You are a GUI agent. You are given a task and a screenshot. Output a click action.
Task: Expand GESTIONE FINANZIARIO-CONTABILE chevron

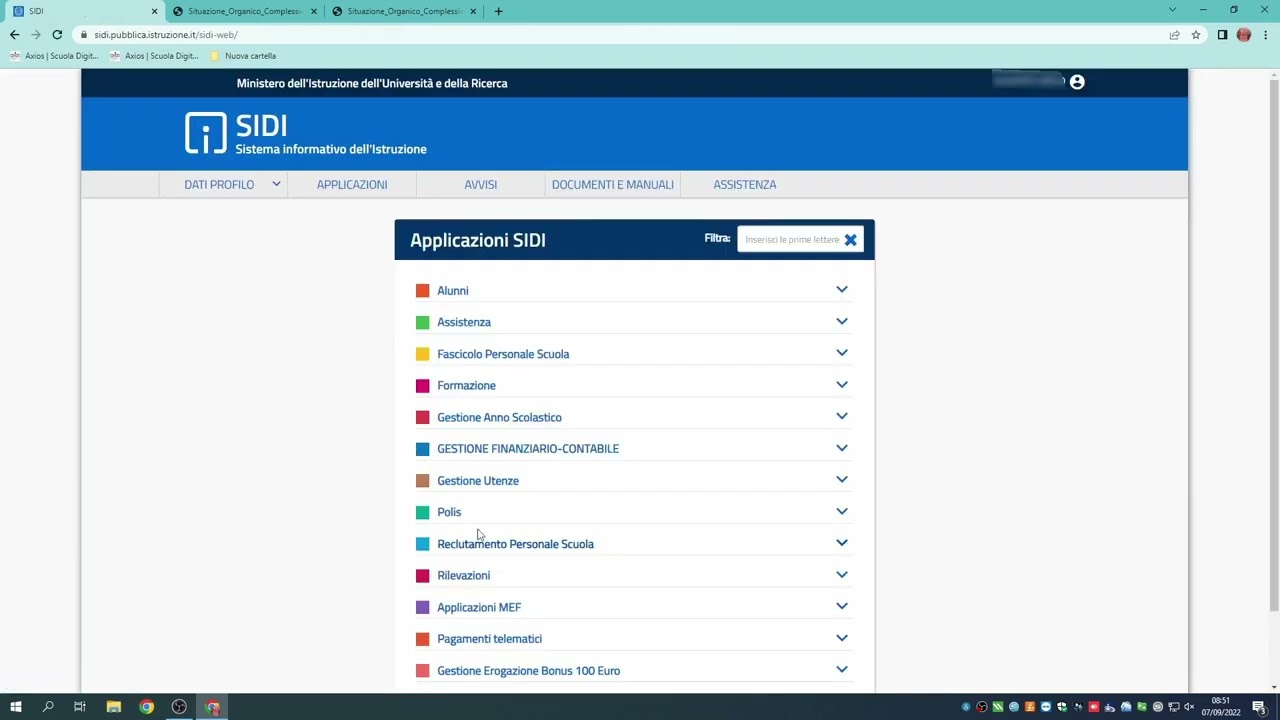(842, 448)
